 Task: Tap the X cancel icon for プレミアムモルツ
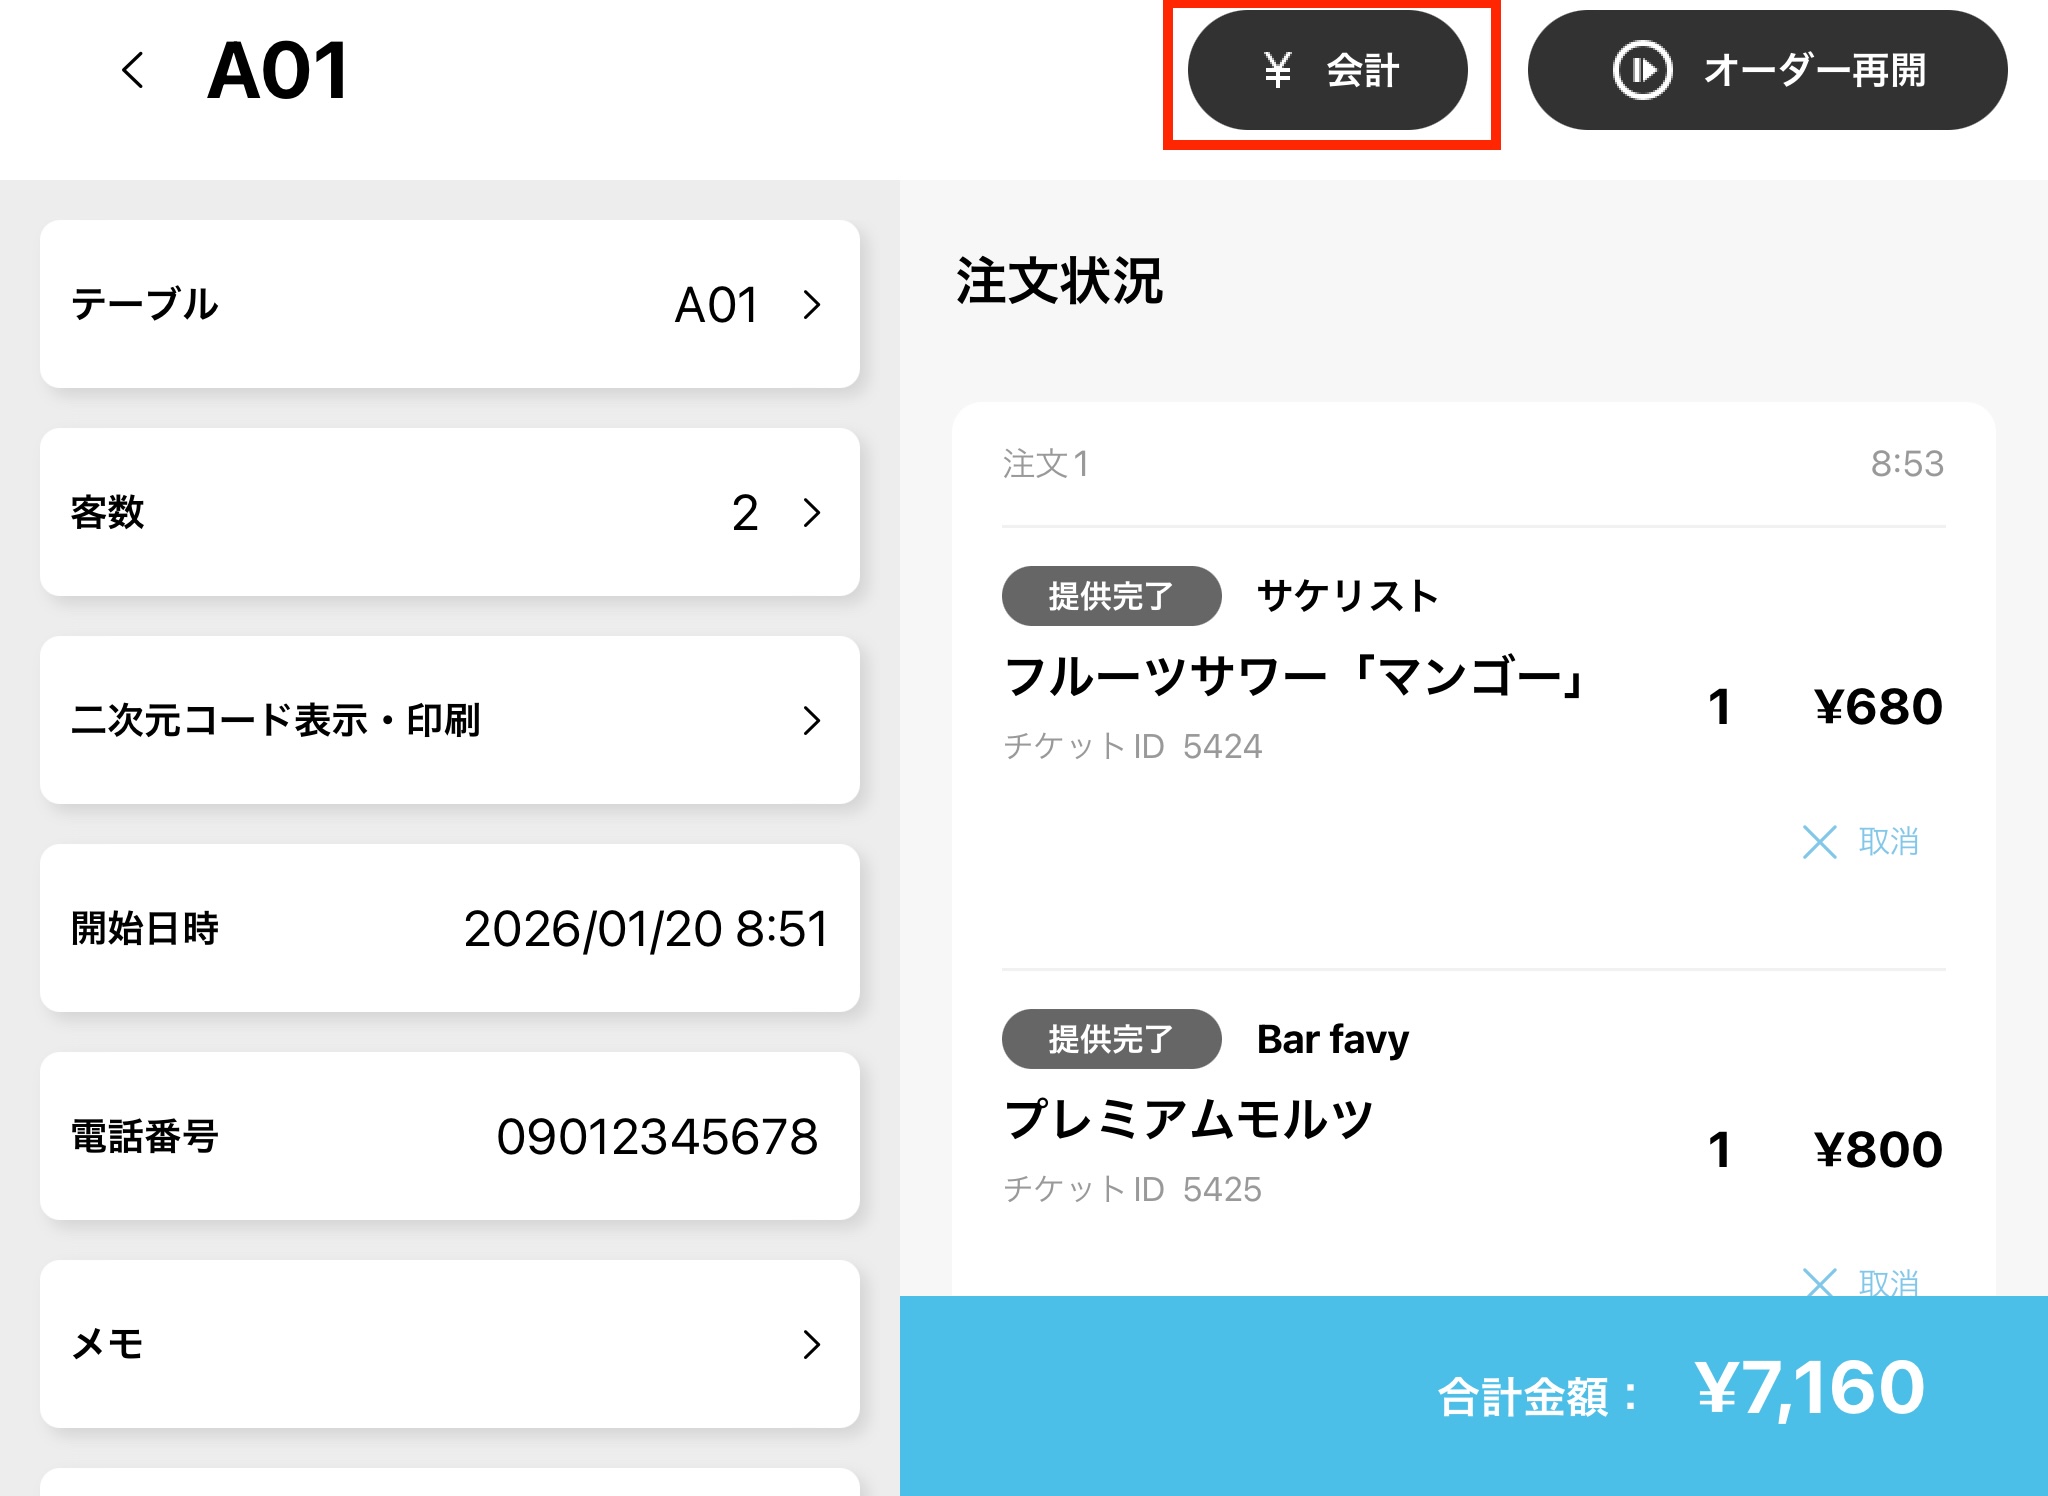(1819, 1281)
